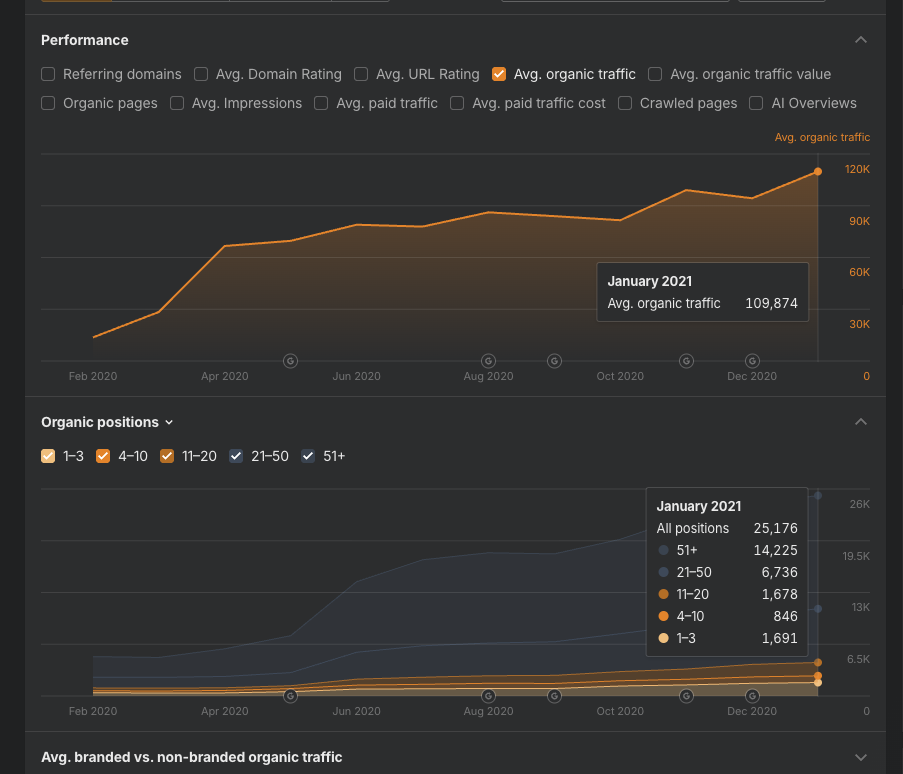This screenshot has width=903, height=774.
Task: Click the Google update icon near Jun 2020 on Organic positions chart
Action: click(x=290, y=696)
